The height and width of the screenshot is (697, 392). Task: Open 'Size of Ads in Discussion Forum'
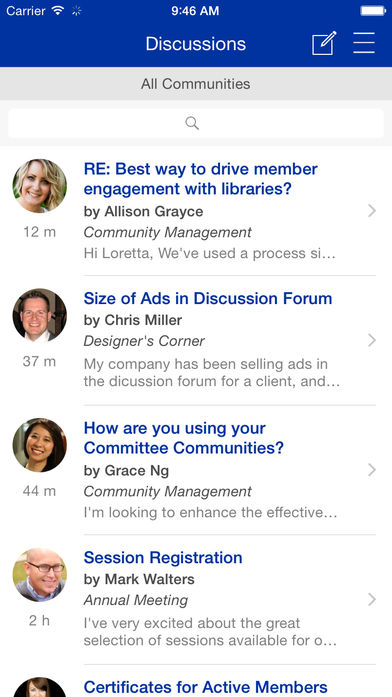(208, 298)
